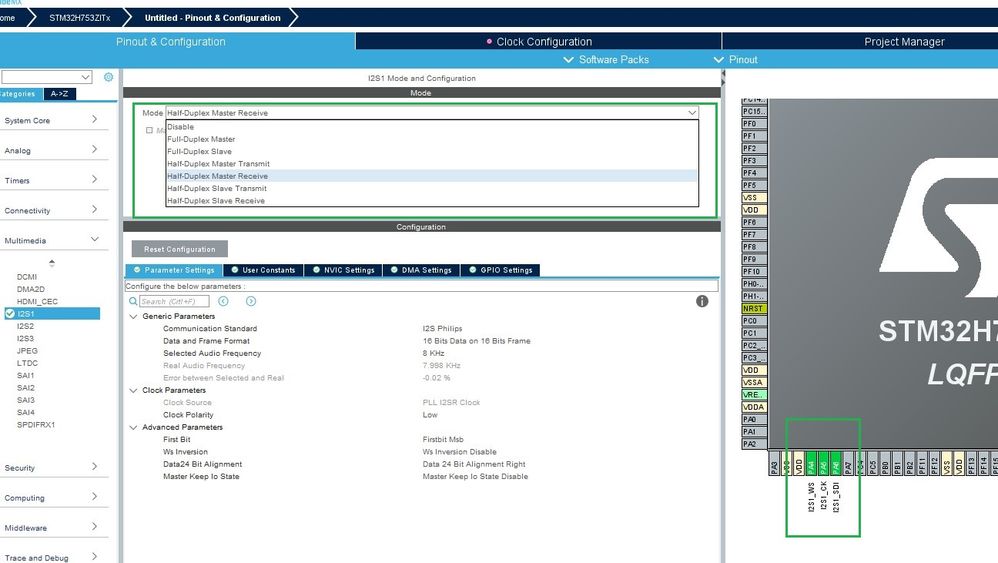This screenshot has width=998, height=563.
Task: Select the VDDA pin on chip
Action: click(x=754, y=407)
